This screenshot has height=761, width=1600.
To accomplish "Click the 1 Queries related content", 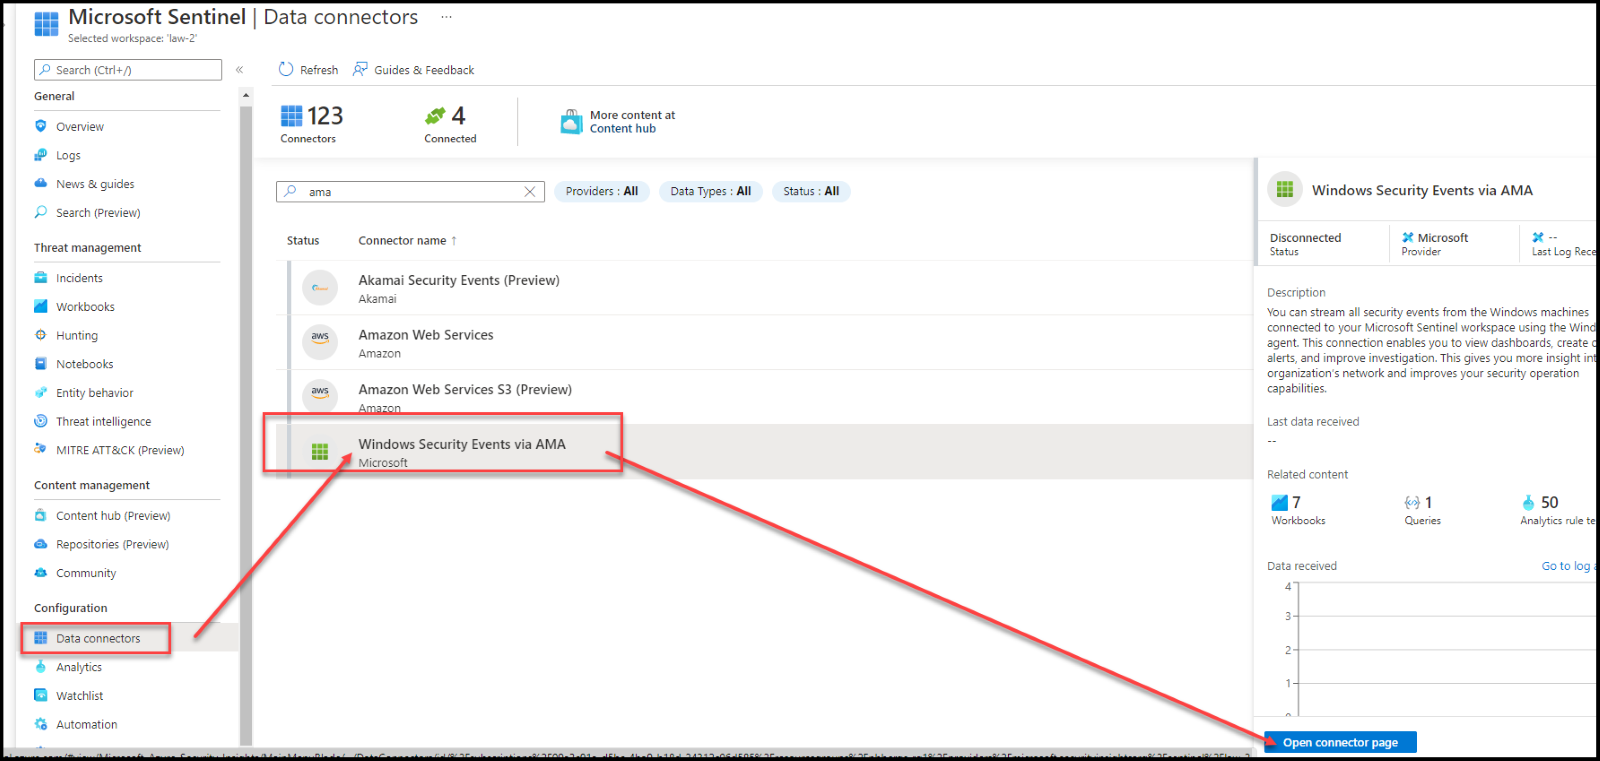I will (x=1422, y=510).
